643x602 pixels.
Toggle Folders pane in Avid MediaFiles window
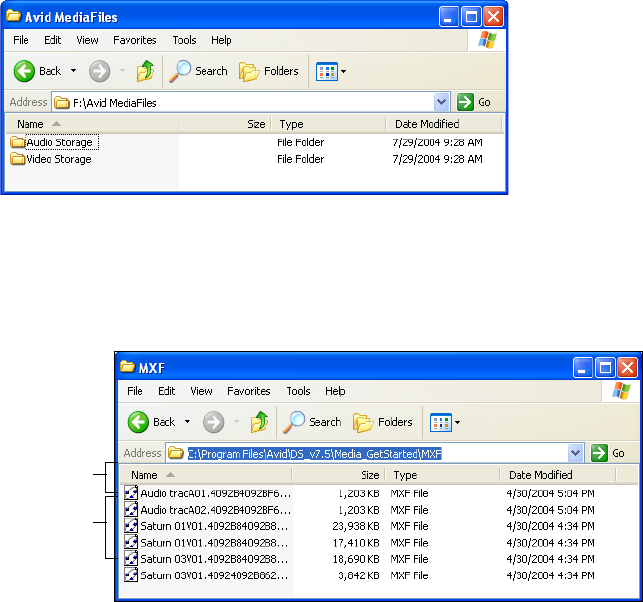coord(269,71)
